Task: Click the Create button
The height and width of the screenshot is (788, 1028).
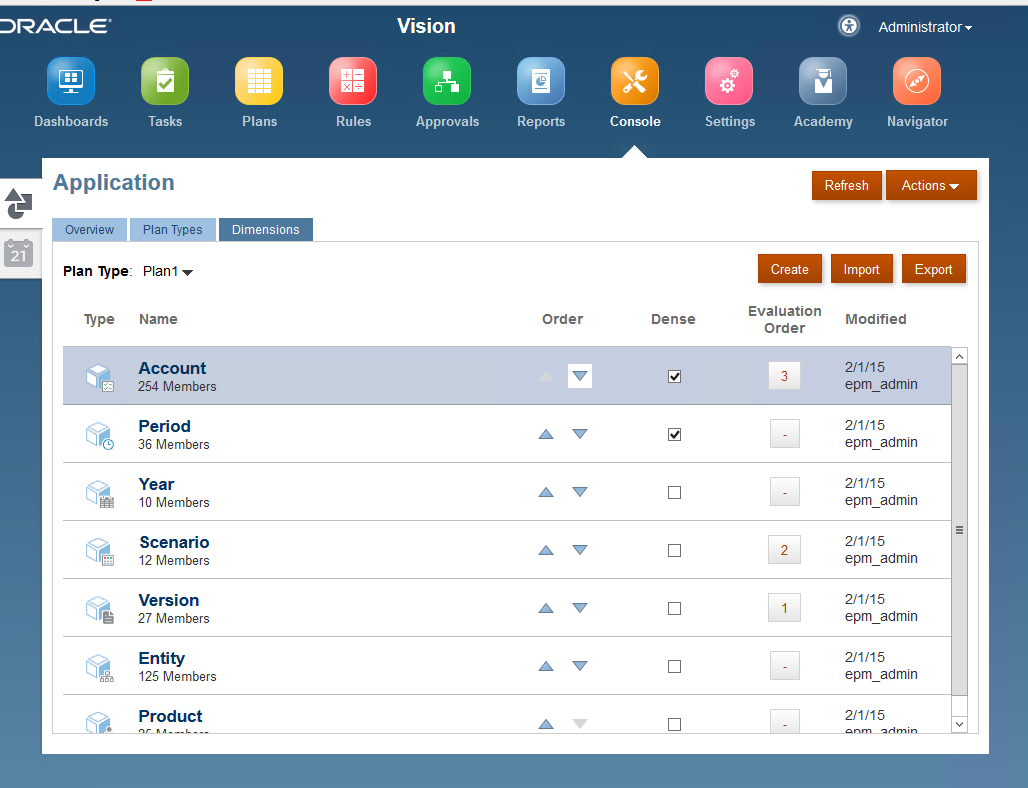Action: (x=789, y=269)
